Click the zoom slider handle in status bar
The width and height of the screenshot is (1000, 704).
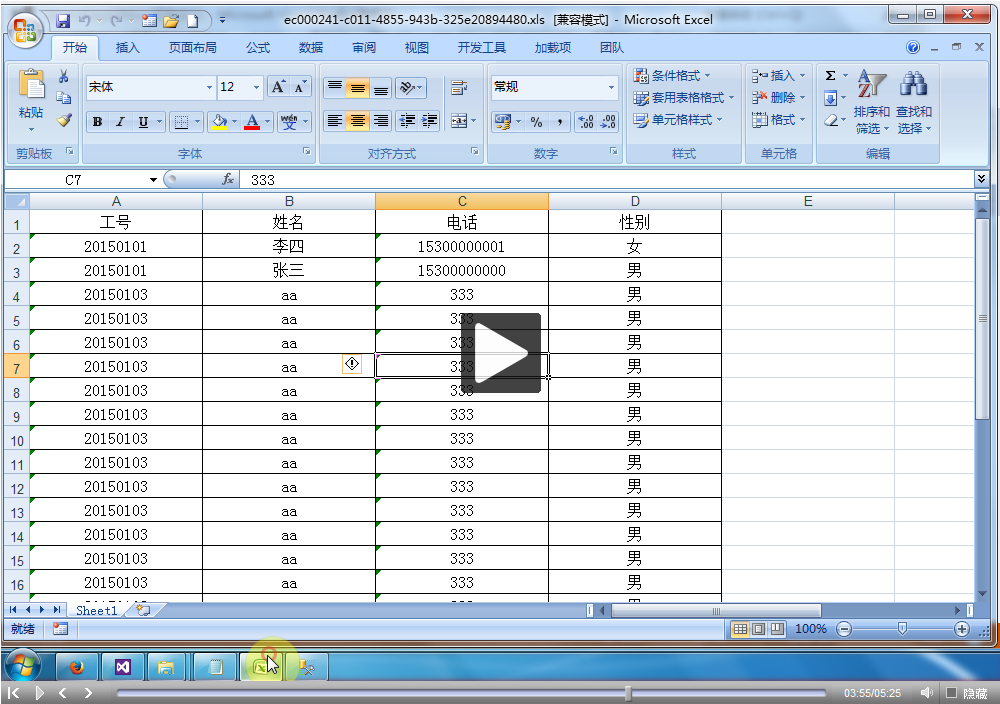[x=902, y=629]
